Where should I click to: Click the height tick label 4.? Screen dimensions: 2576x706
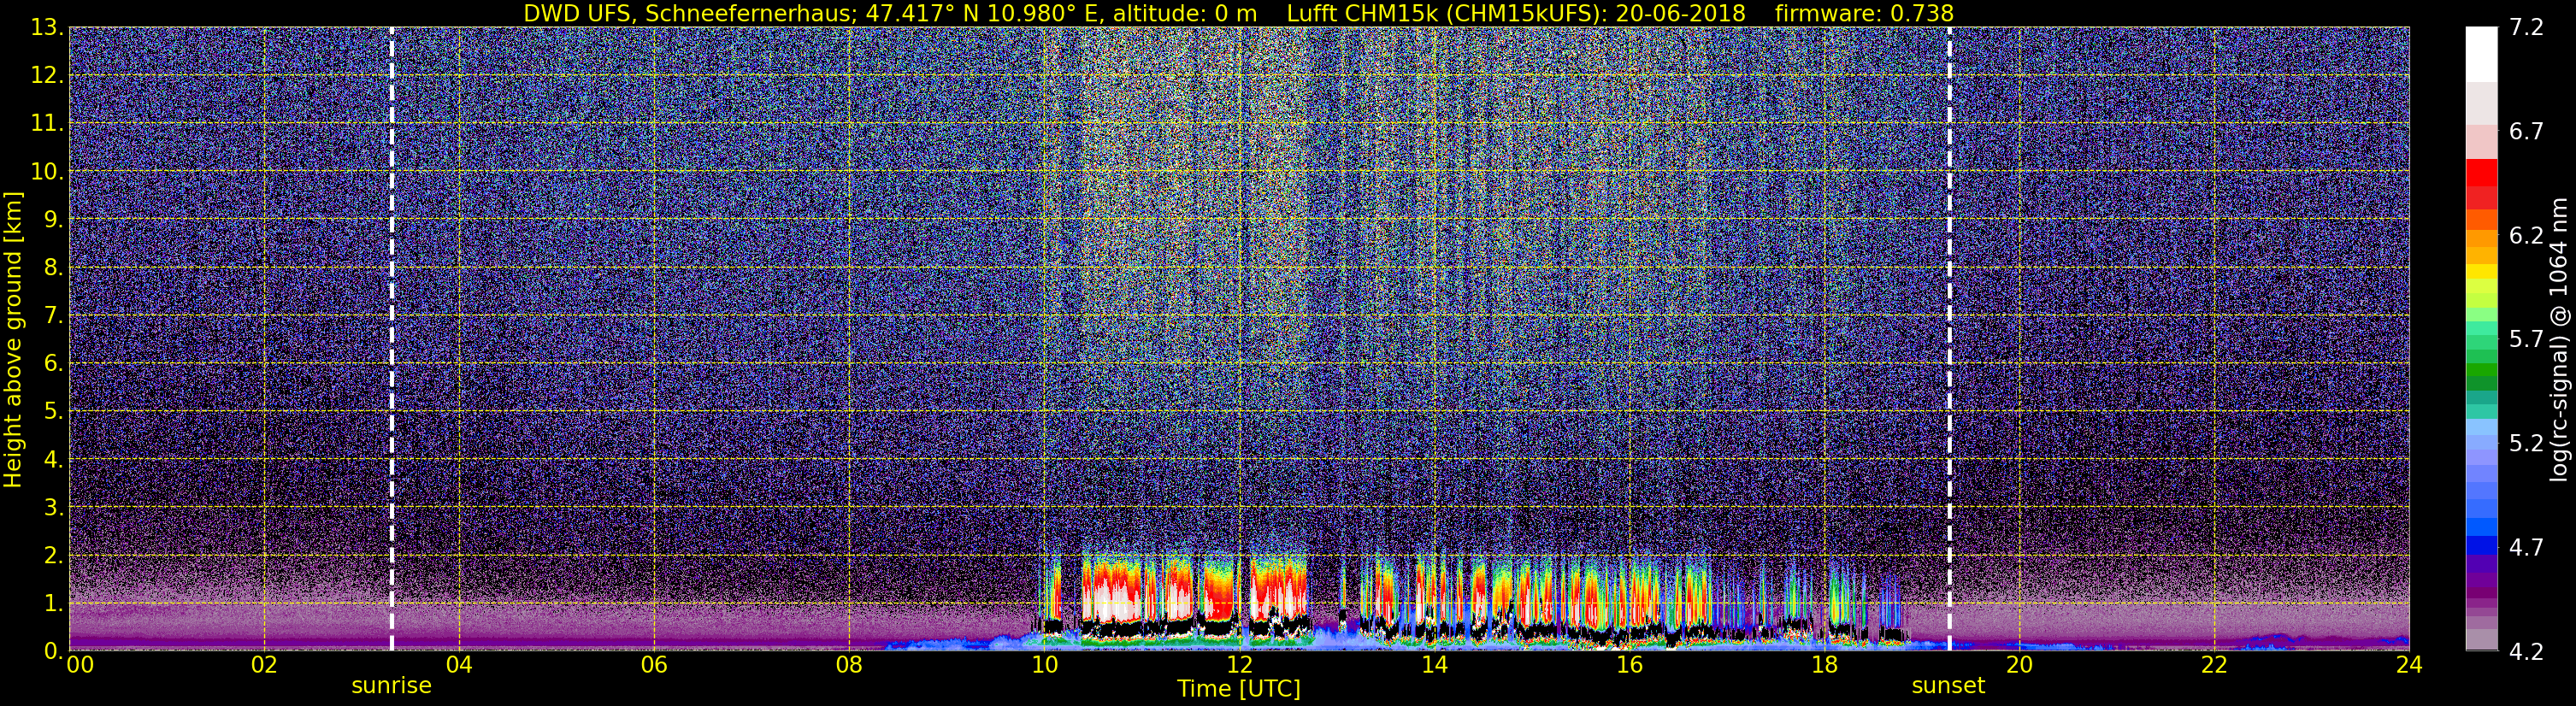[53, 459]
